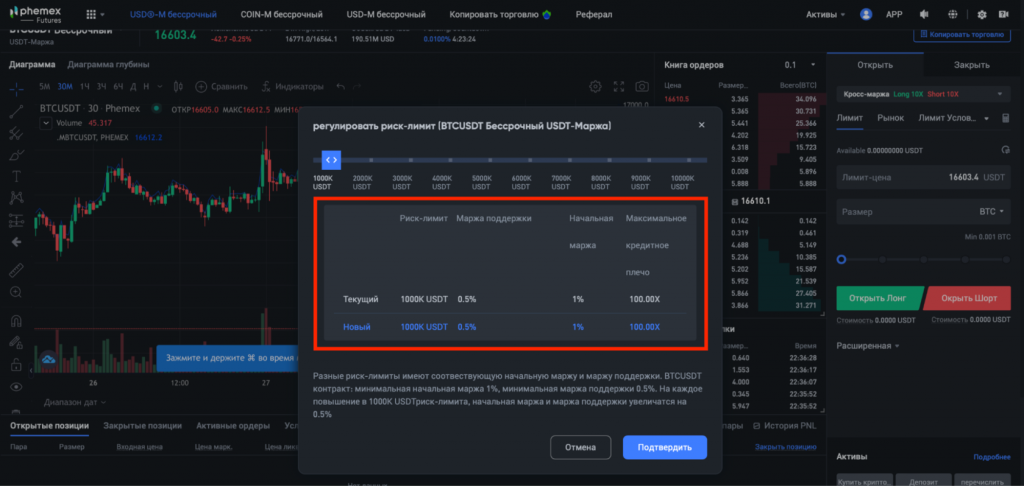Viewport: 1024px width, 486px height.
Task: Open the Активы dropdown in the header
Action: [x=826, y=15]
